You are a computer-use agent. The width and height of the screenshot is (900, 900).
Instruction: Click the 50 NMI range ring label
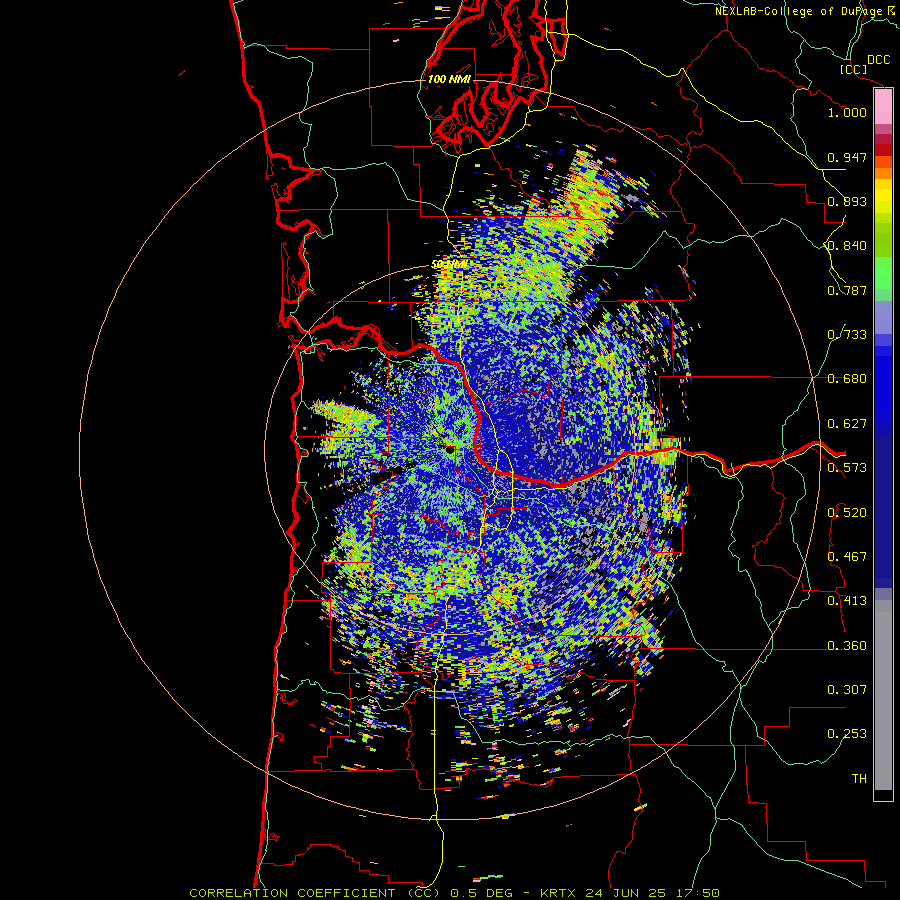click(x=449, y=265)
